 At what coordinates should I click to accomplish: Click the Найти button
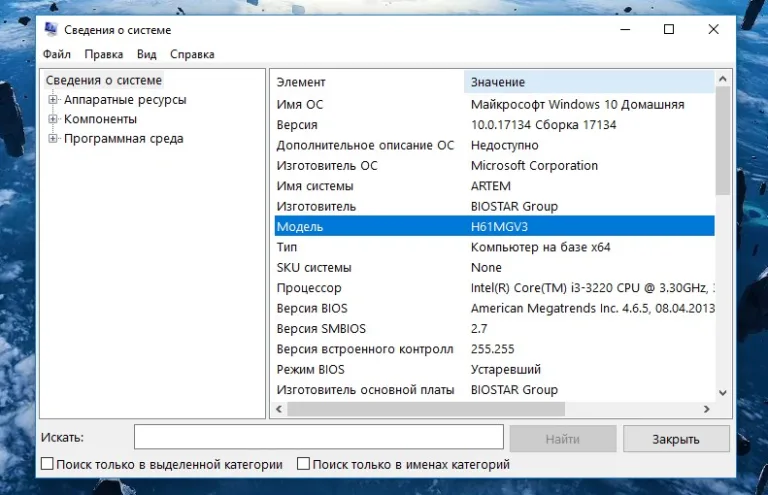click(x=563, y=439)
